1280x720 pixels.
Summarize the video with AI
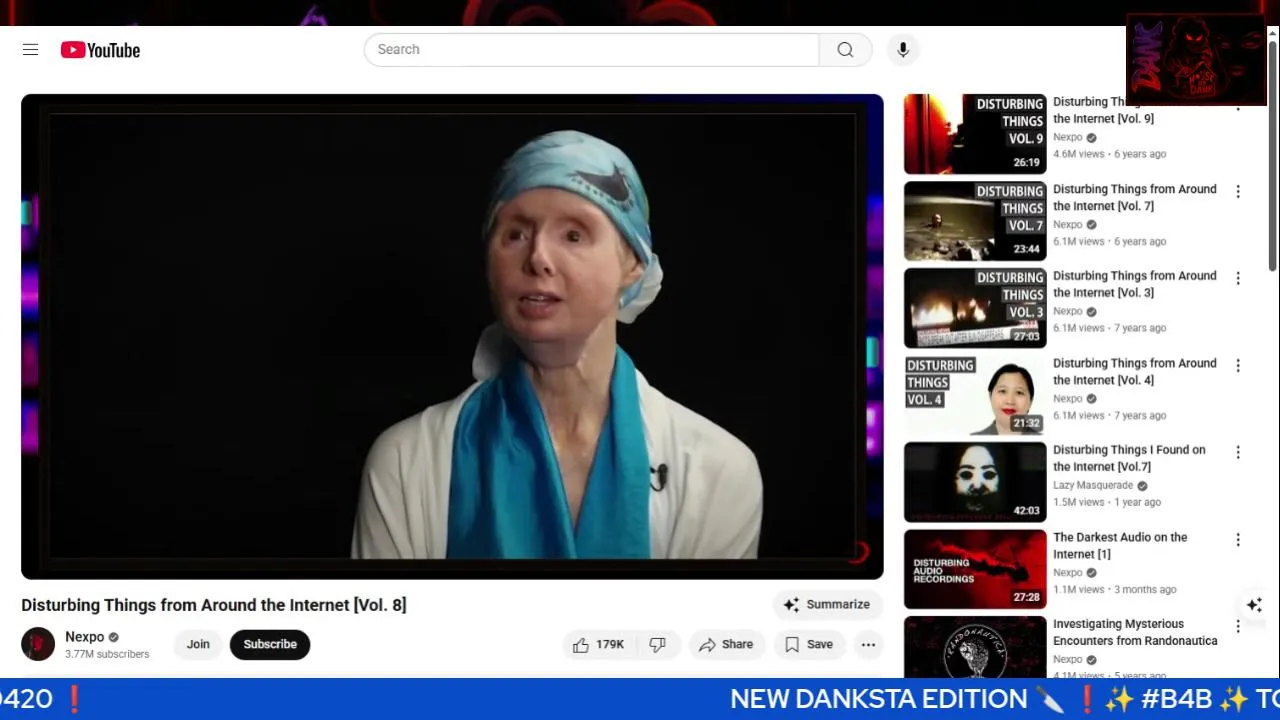pos(827,604)
